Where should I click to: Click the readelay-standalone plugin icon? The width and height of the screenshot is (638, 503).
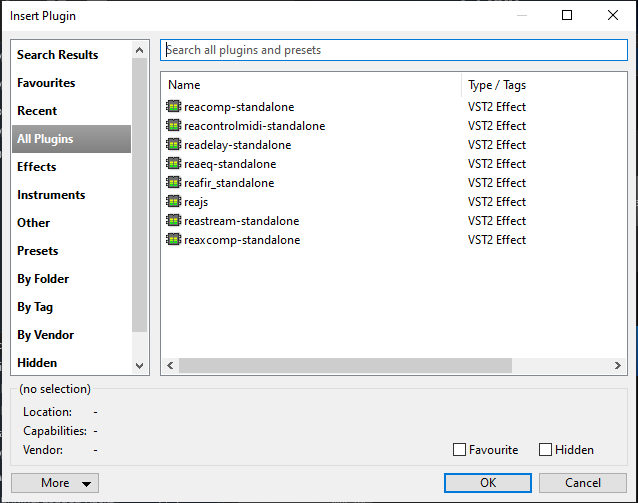[174, 144]
